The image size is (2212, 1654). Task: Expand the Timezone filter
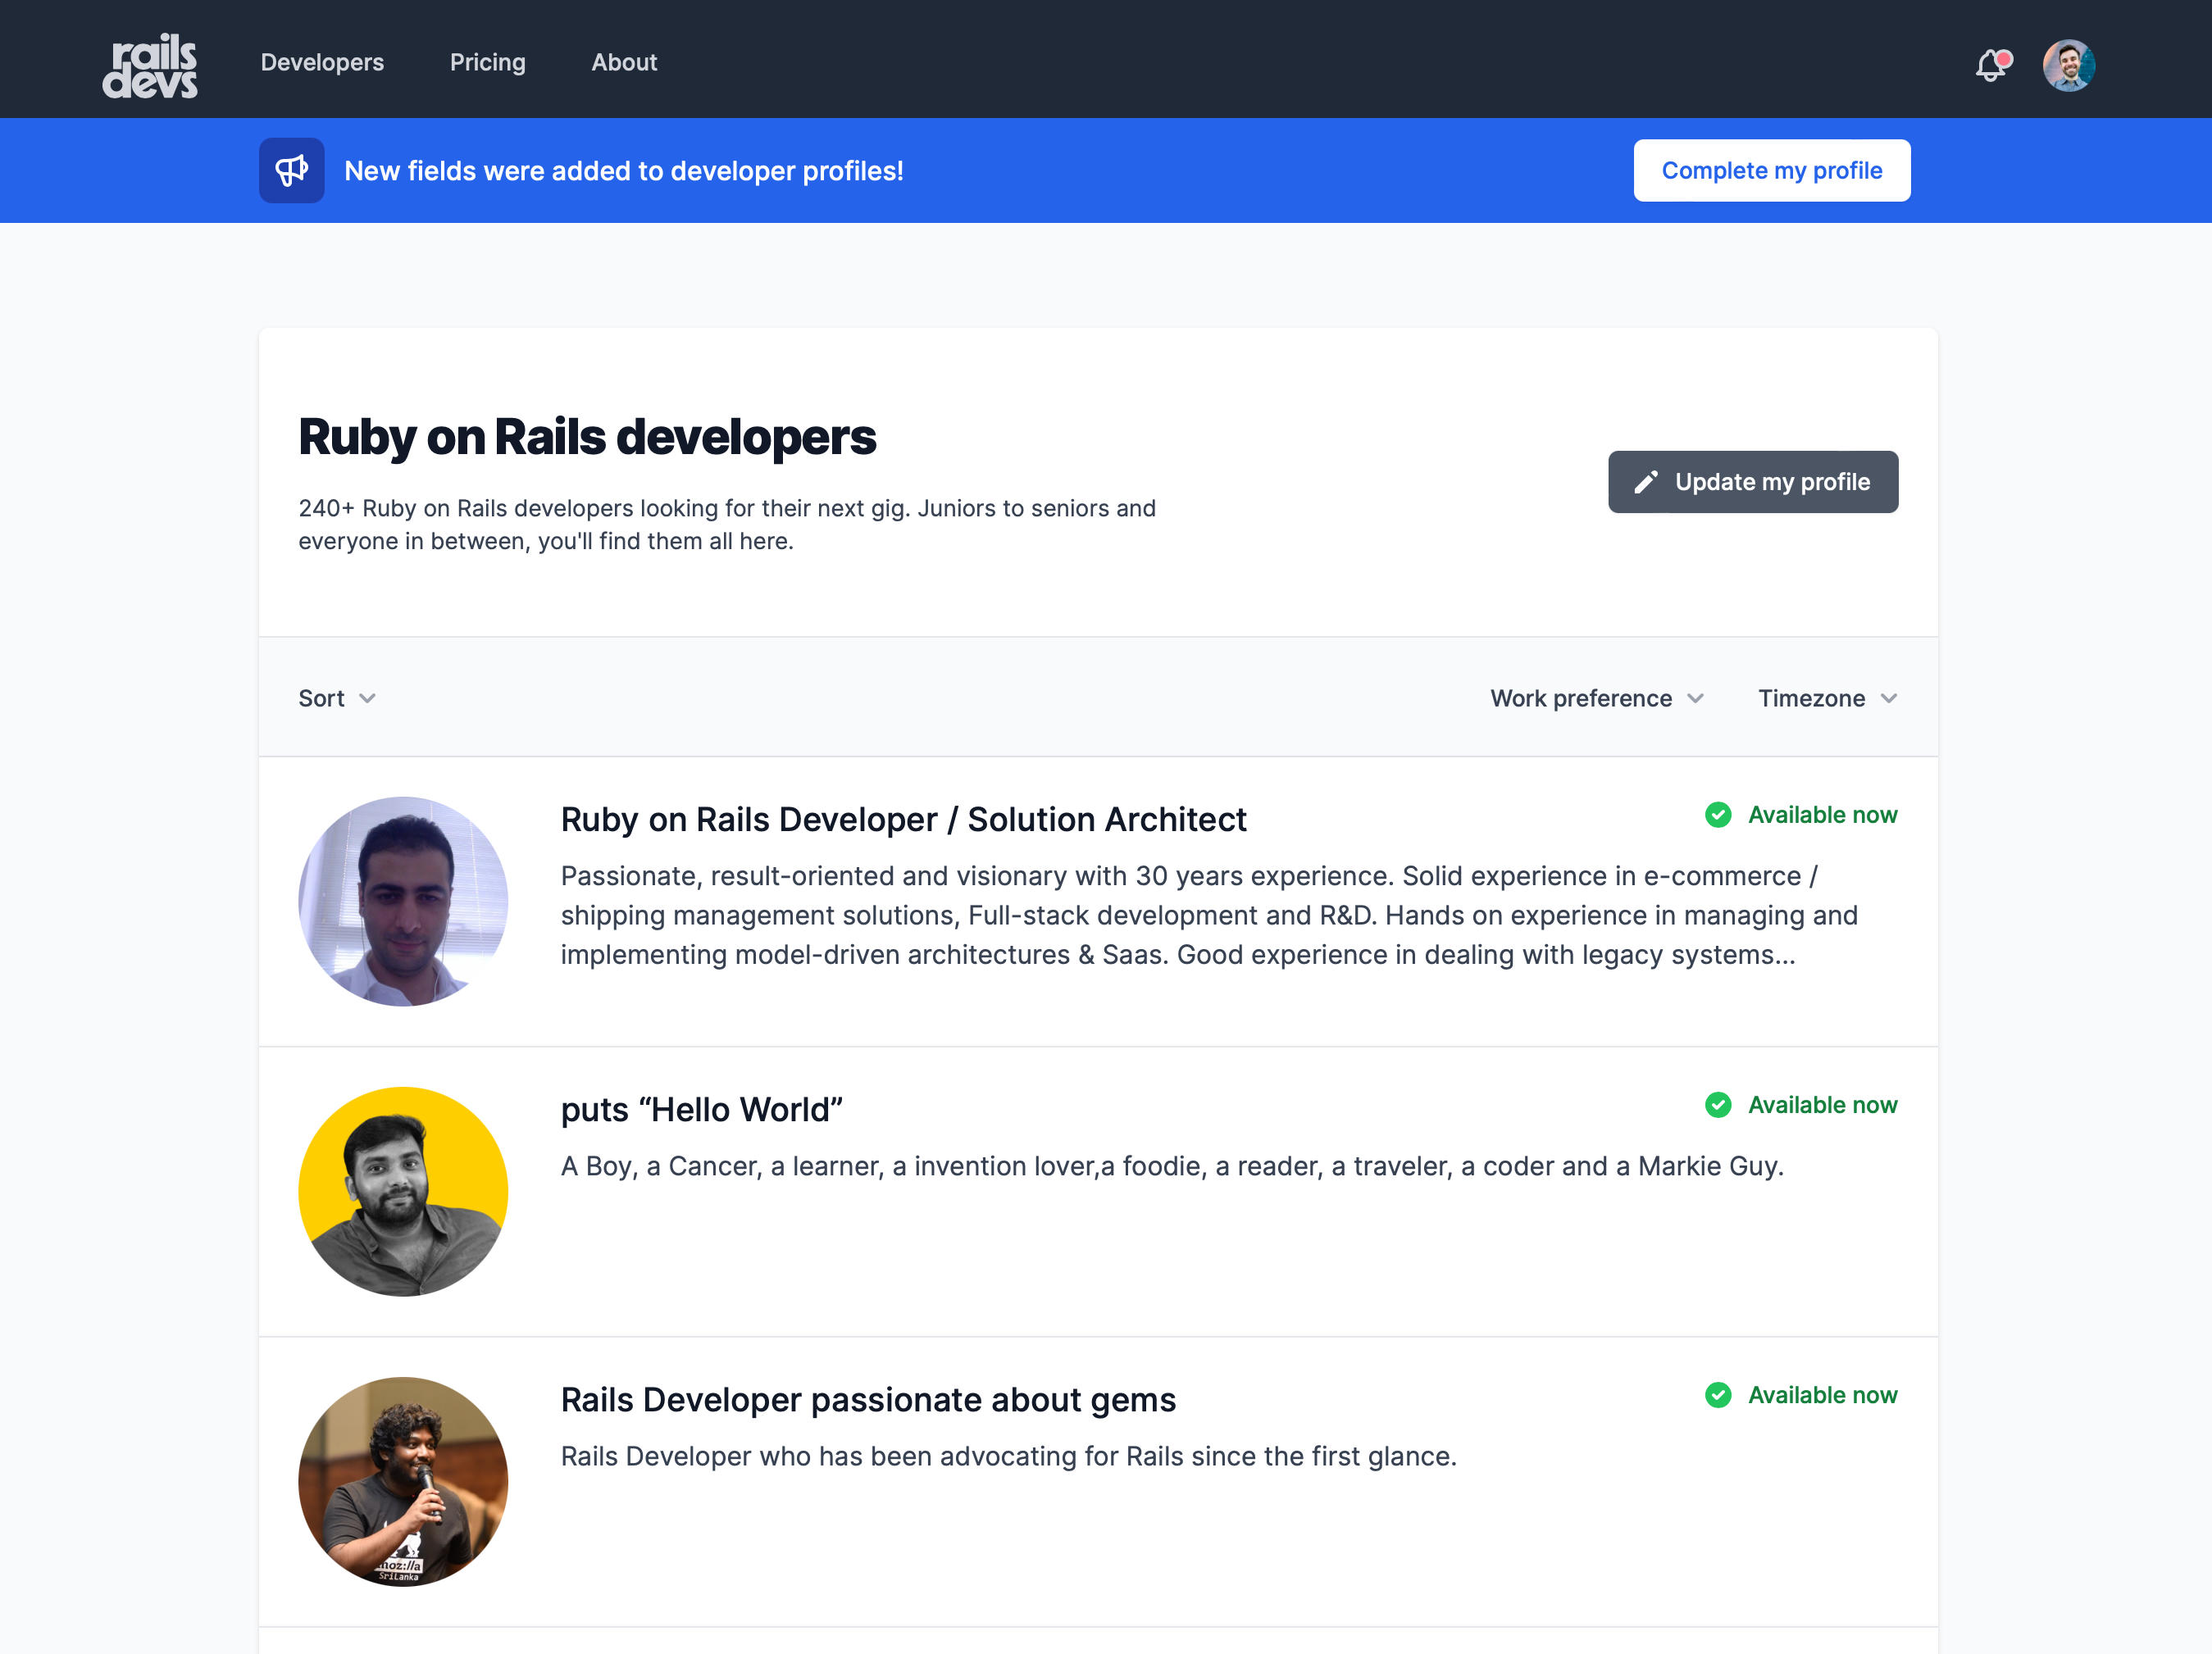[1827, 698]
